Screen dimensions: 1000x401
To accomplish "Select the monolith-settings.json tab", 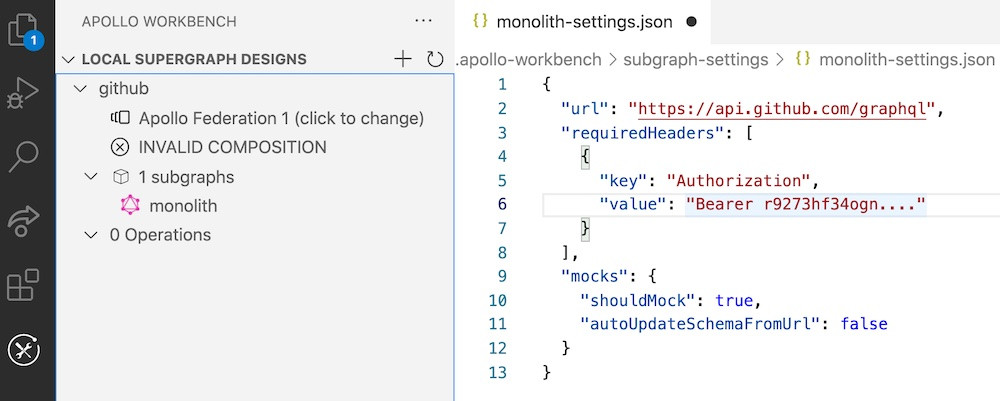I will click(584, 22).
